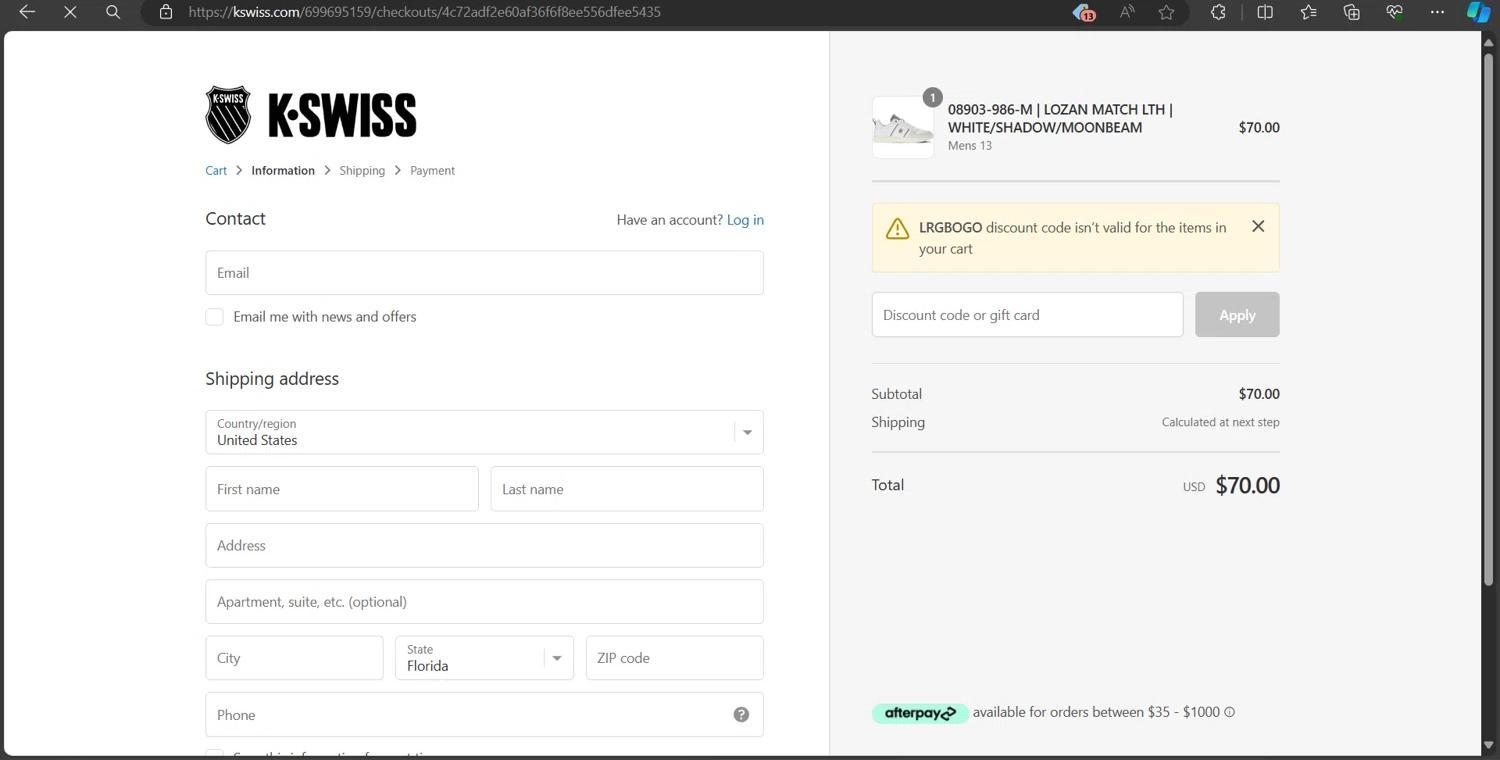Image resolution: width=1500 pixels, height=760 pixels.
Task: Dismiss the LRGBOGO discount warning
Action: [x=1258, y=227]
